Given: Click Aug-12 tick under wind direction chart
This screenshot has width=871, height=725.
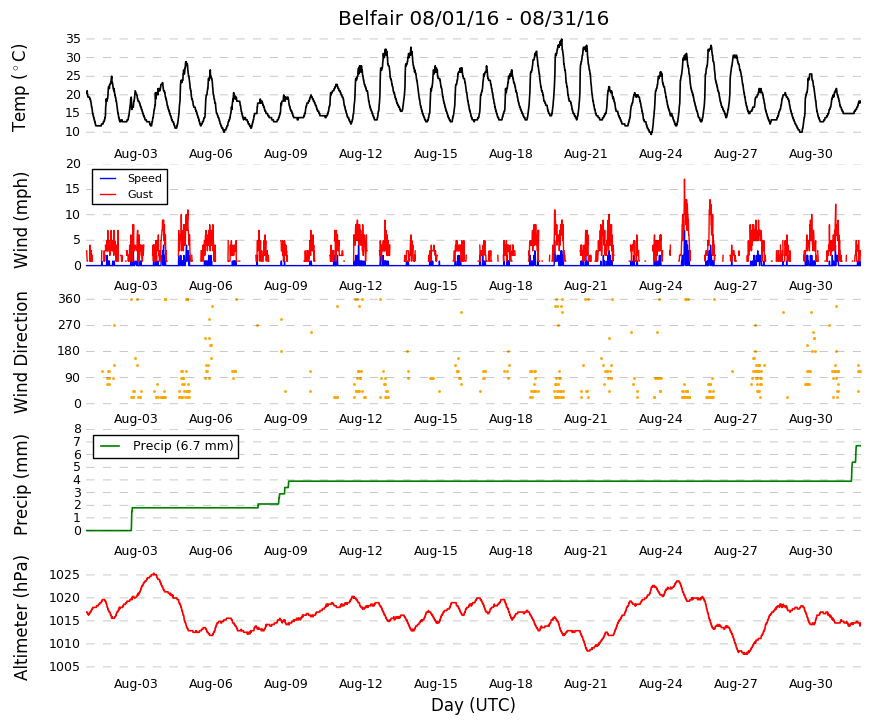Looking at the screenshot, I should 361,419.
